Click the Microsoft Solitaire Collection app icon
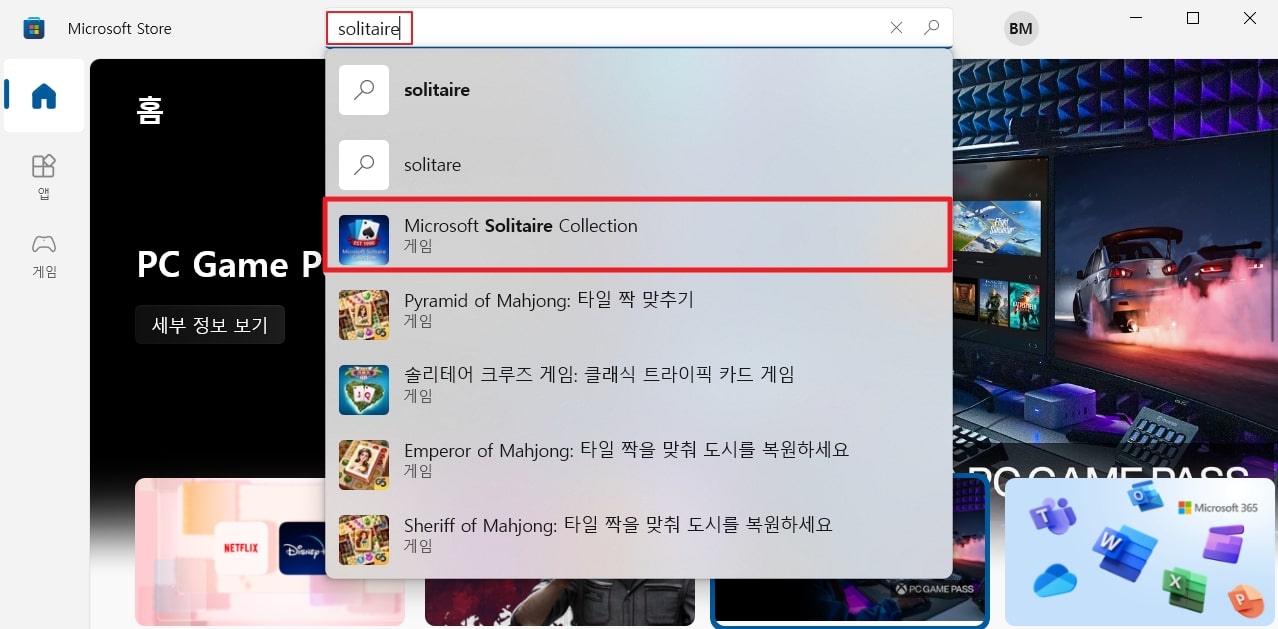1278x629 pixels. [x=364, y=240]
